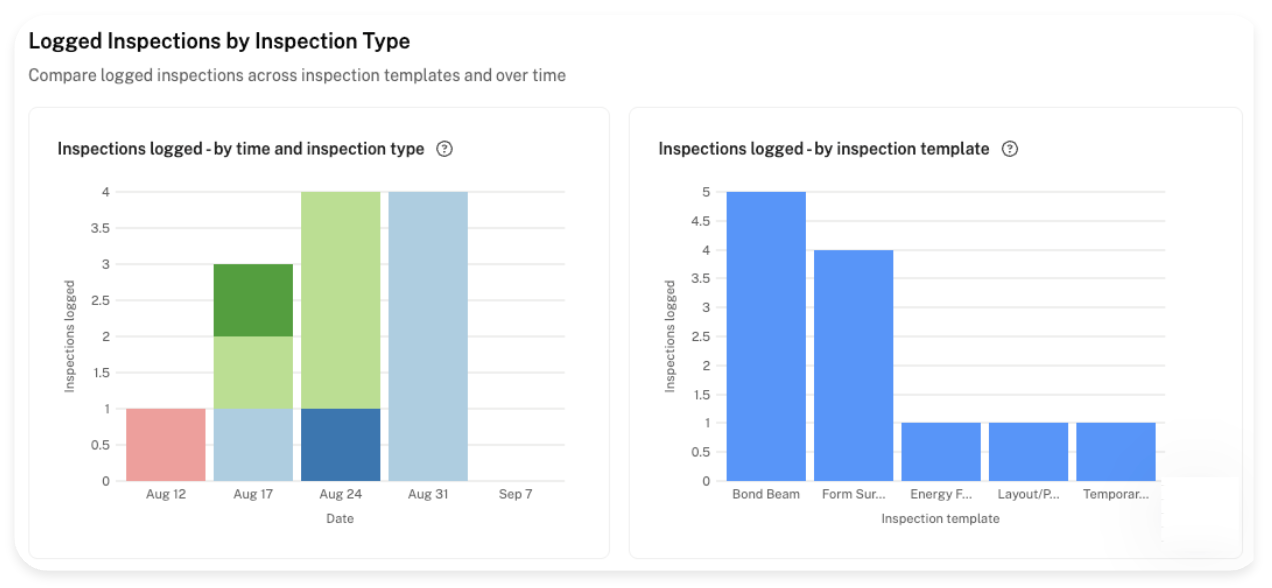Click dark blue segment of Aug 24 bar
Viewport: 1272px width, 588px height.
pos(341,445)
